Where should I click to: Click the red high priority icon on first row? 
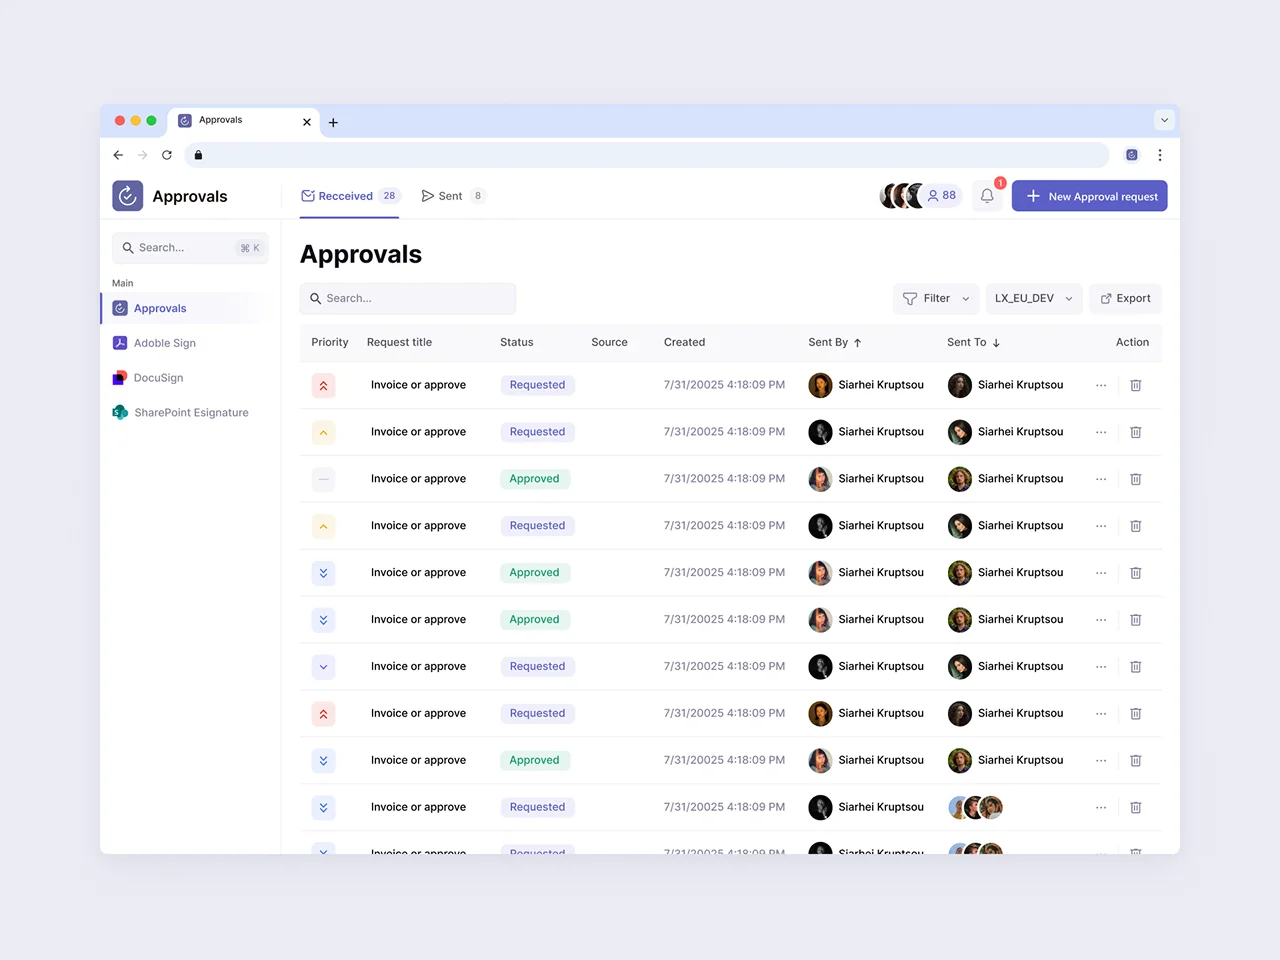pos(323,385)
